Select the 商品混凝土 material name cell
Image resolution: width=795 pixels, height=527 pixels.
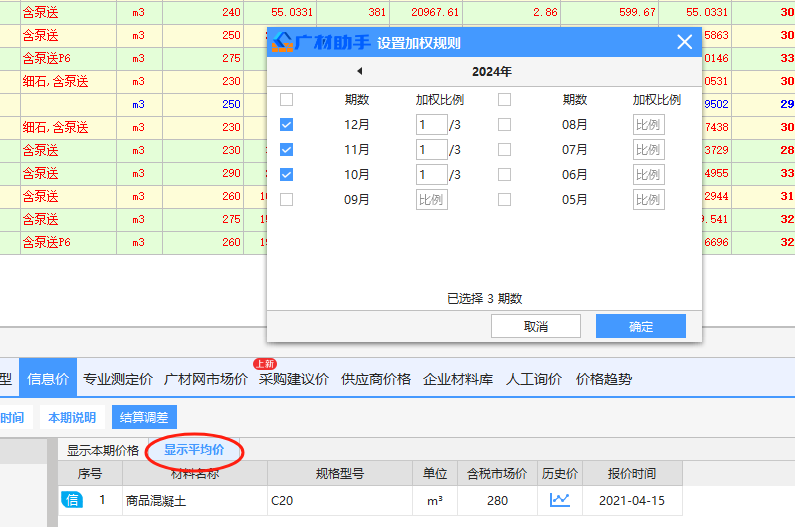pos(195,501)
